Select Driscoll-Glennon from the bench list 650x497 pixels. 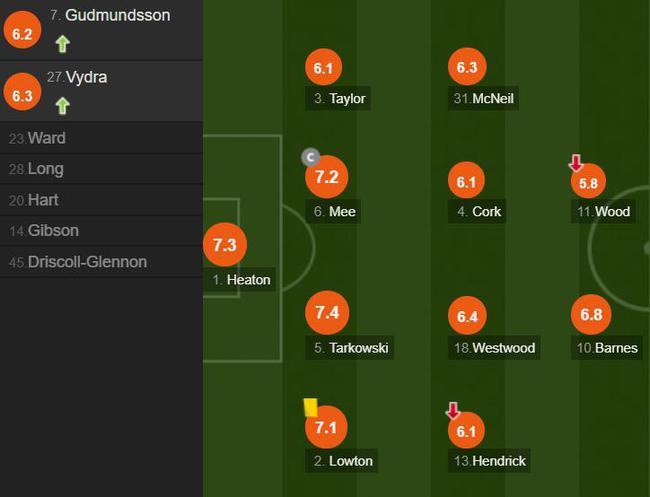click(102, 262)
